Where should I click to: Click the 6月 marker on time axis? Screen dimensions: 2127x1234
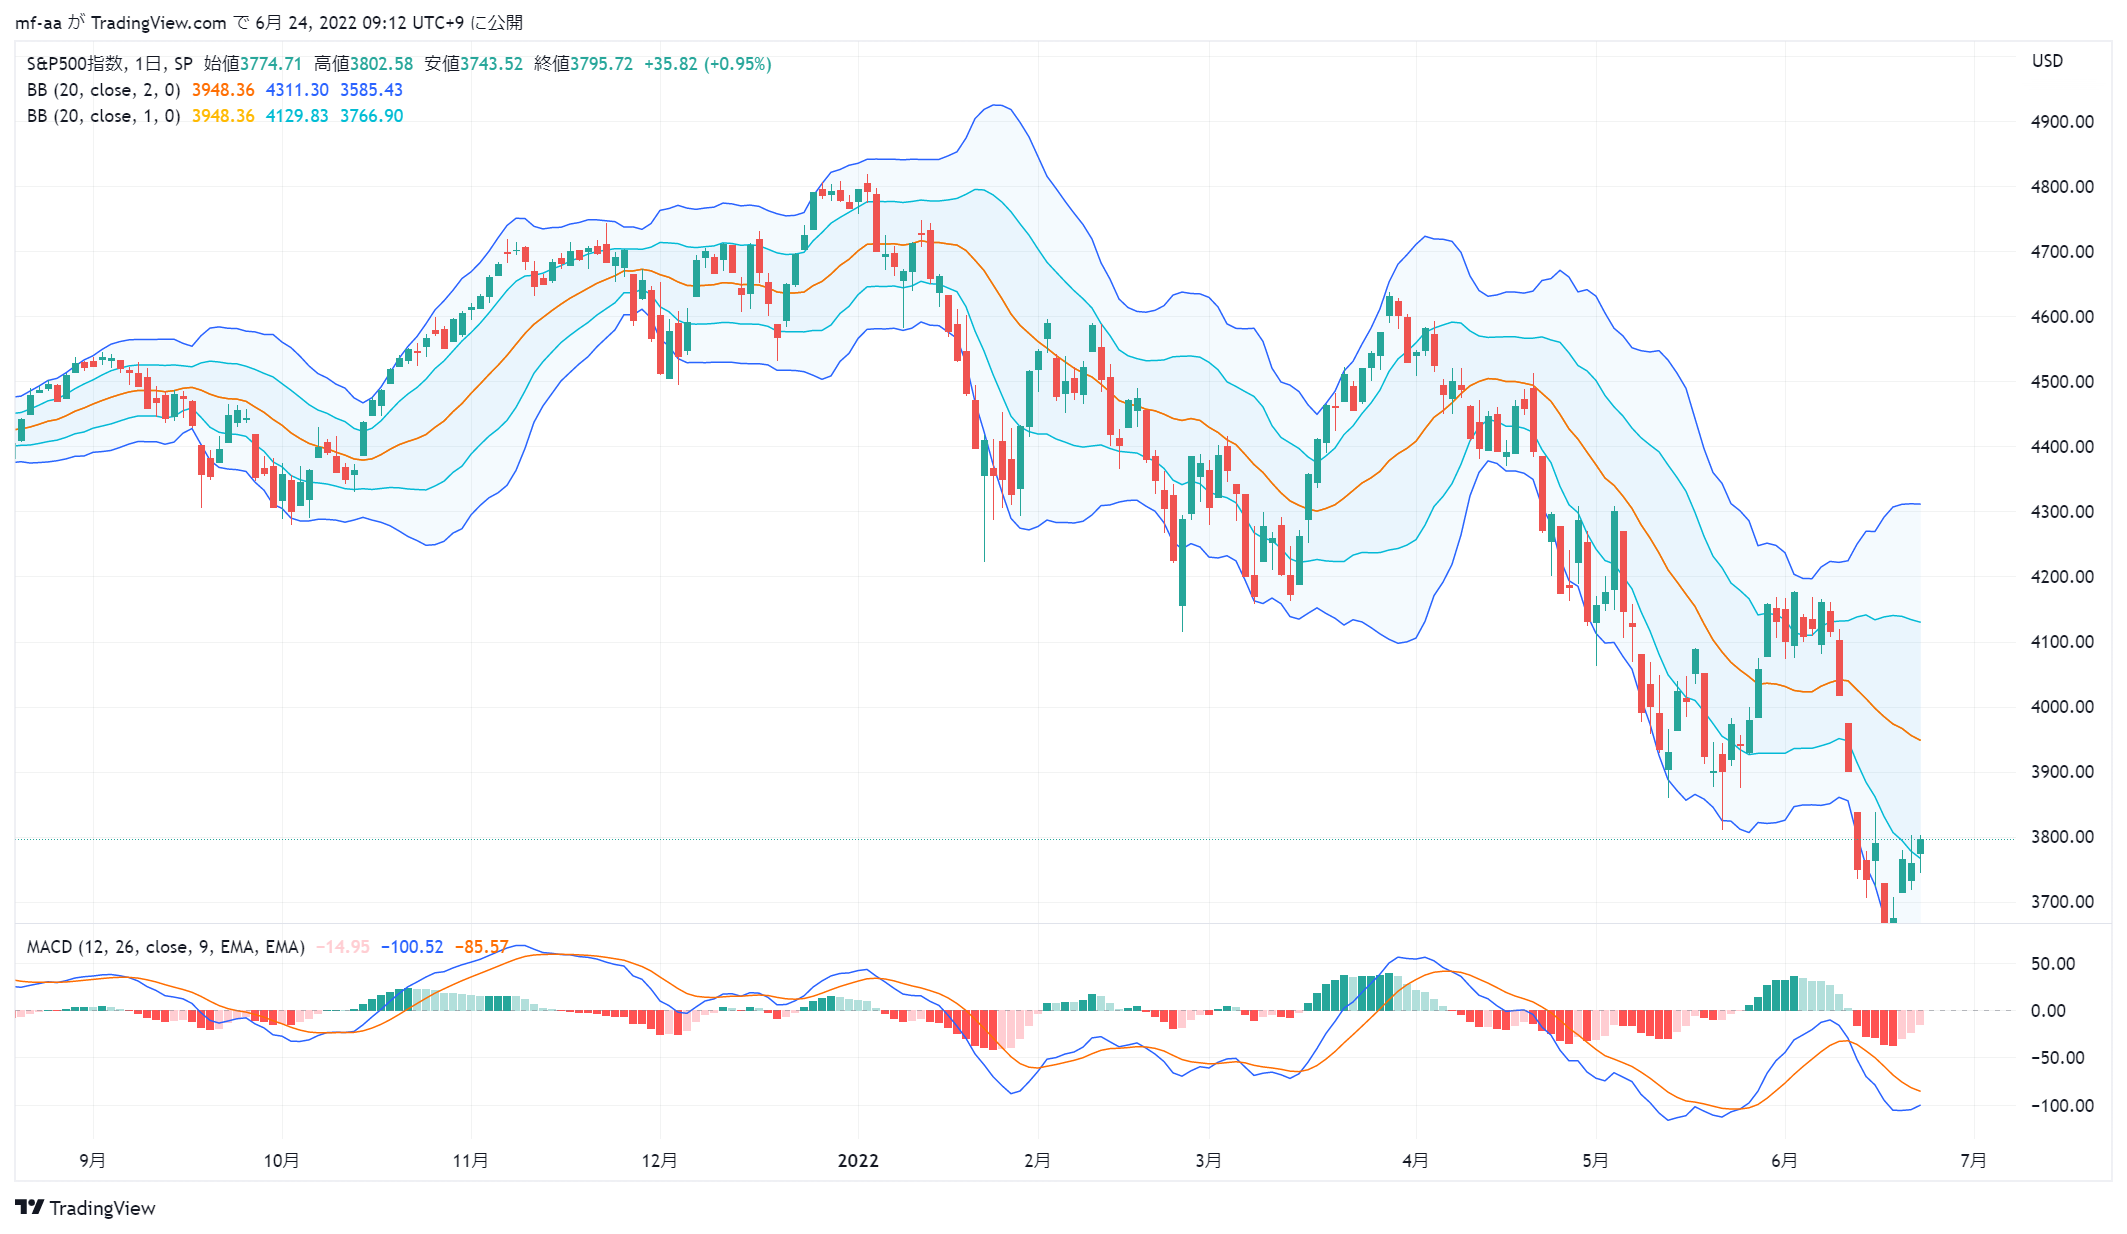coord(1784,1161)
